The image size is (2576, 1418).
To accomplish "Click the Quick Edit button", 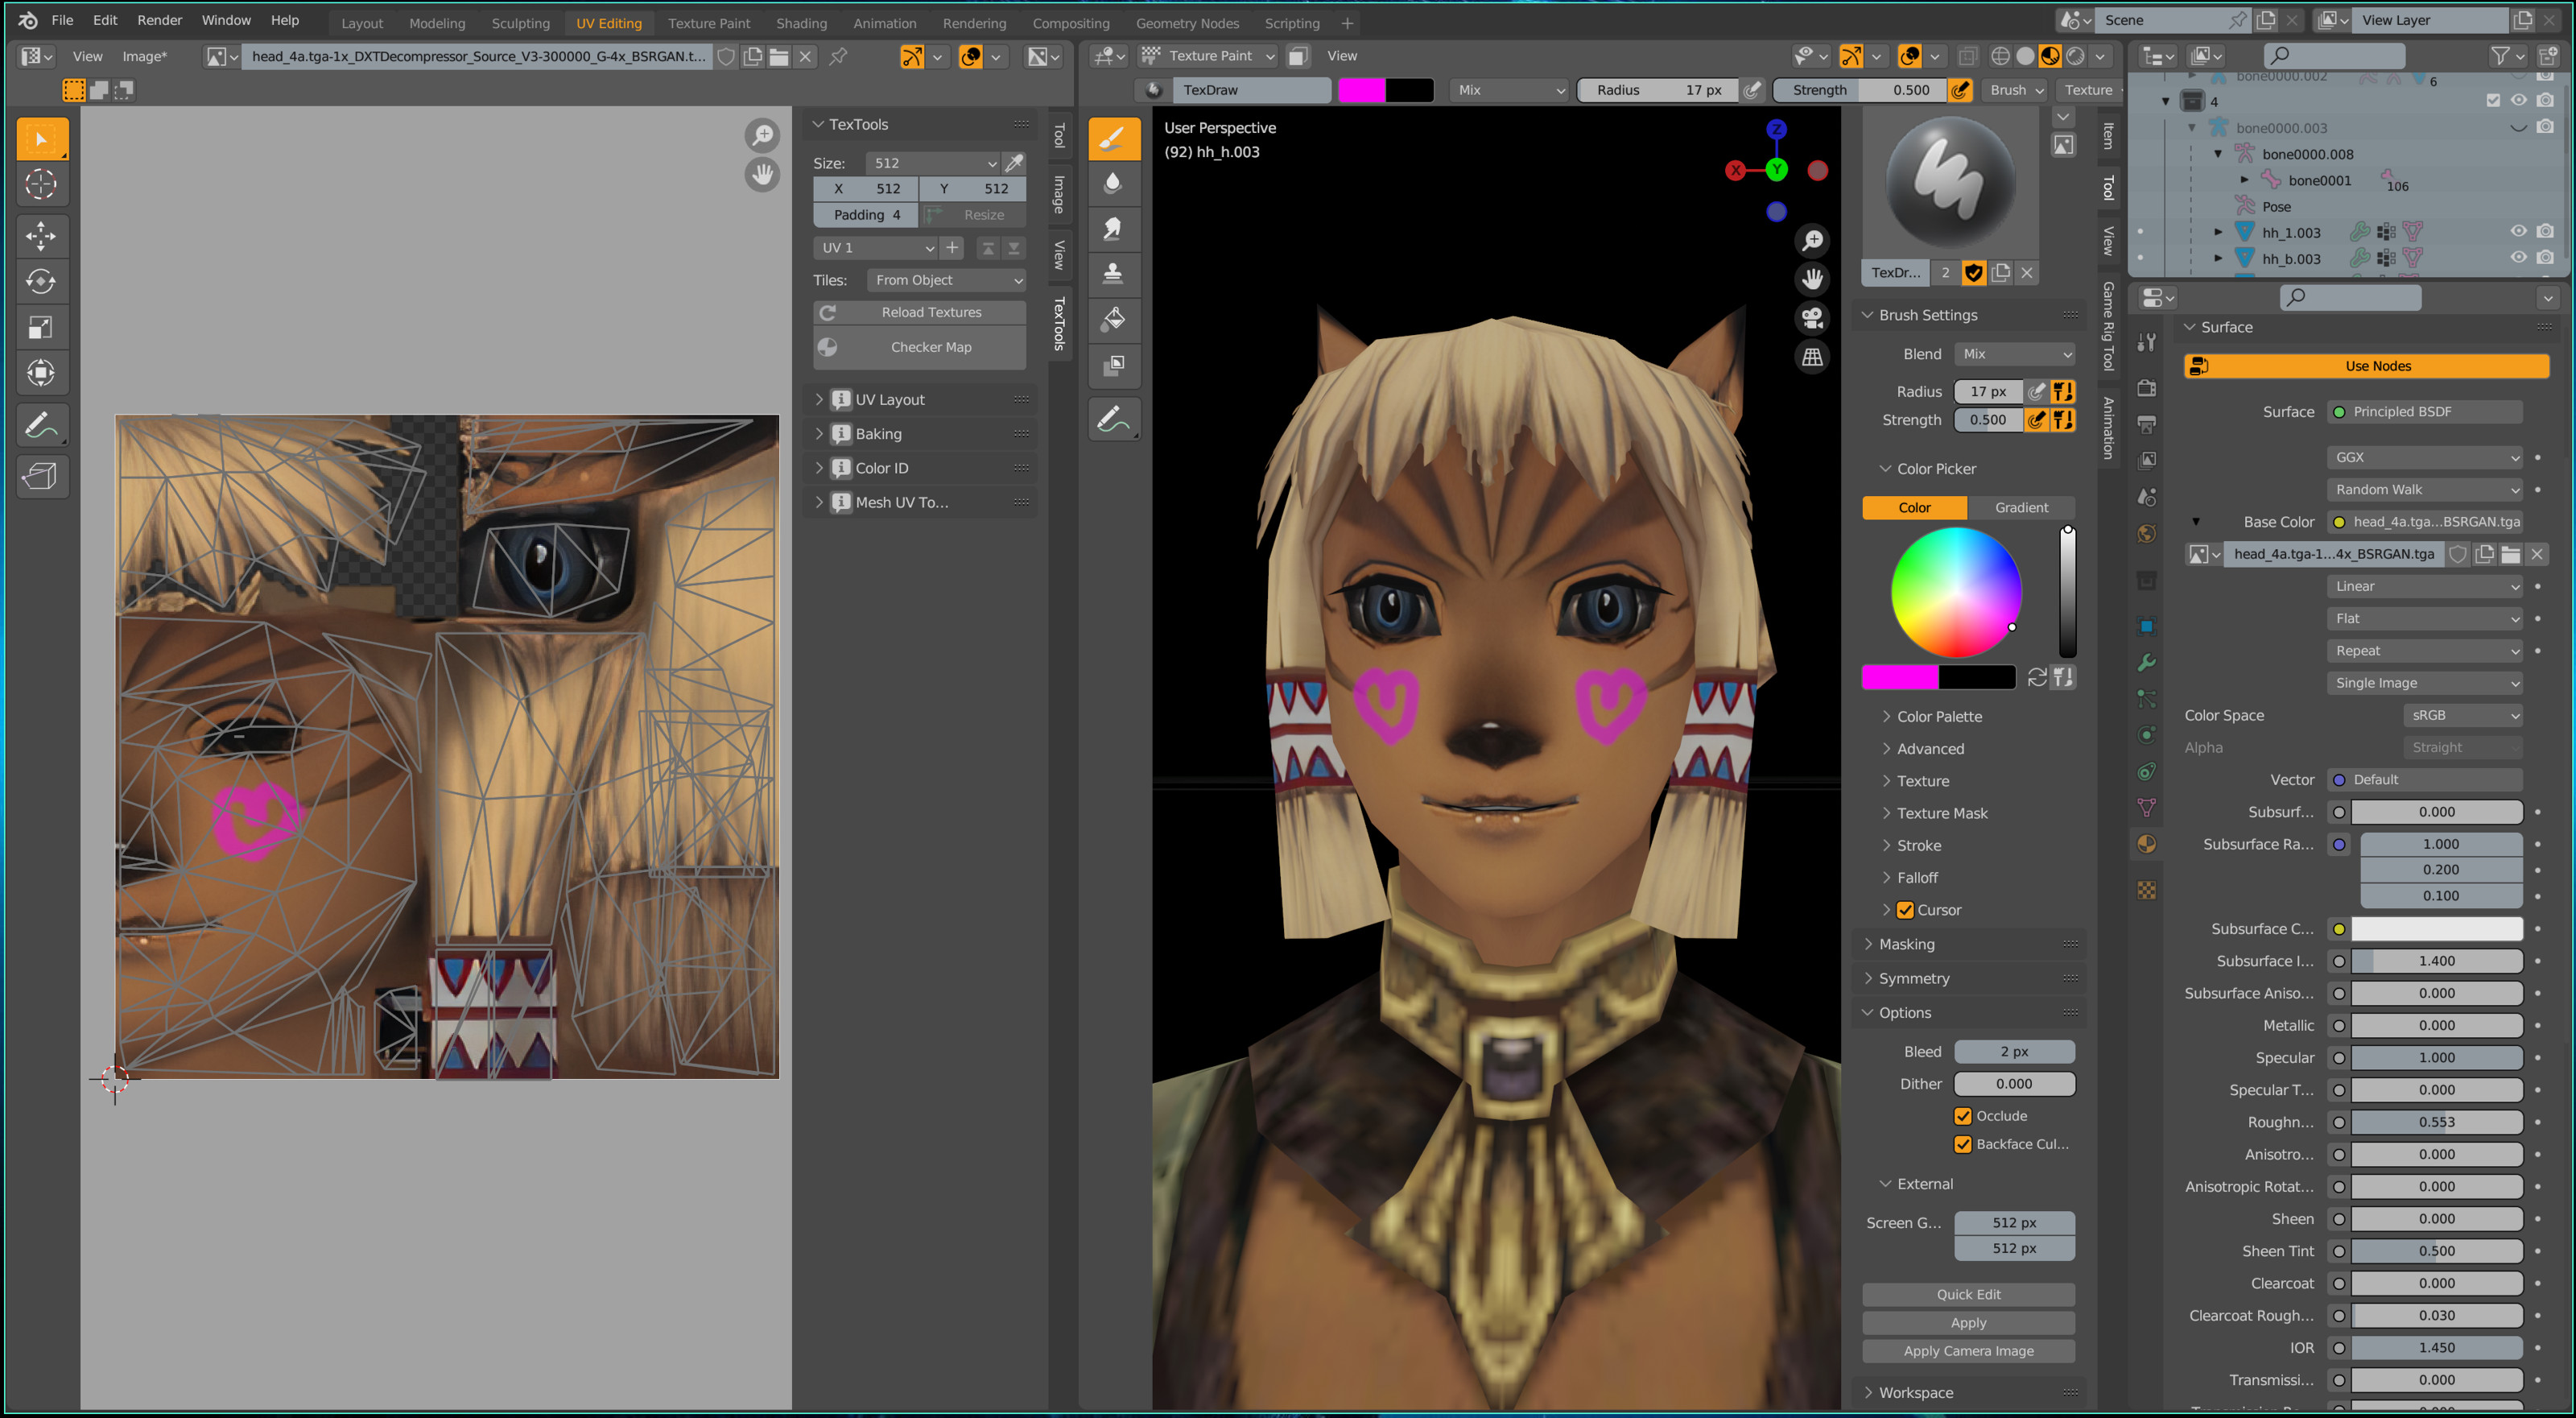I will [x=1968, y=1295].
